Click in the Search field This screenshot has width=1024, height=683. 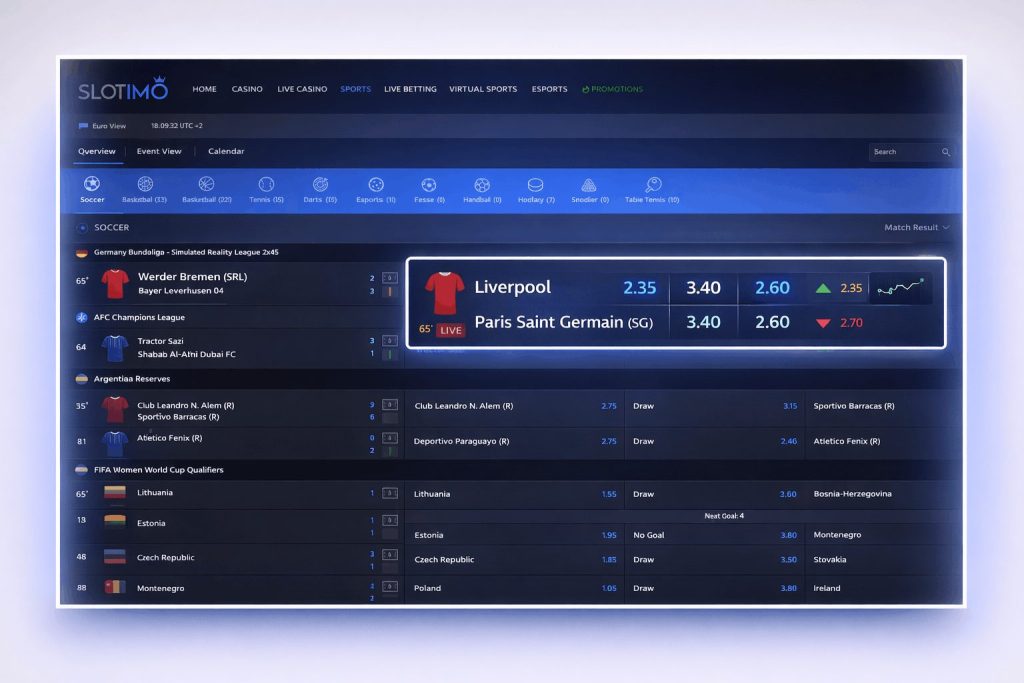tap(910, 152)
